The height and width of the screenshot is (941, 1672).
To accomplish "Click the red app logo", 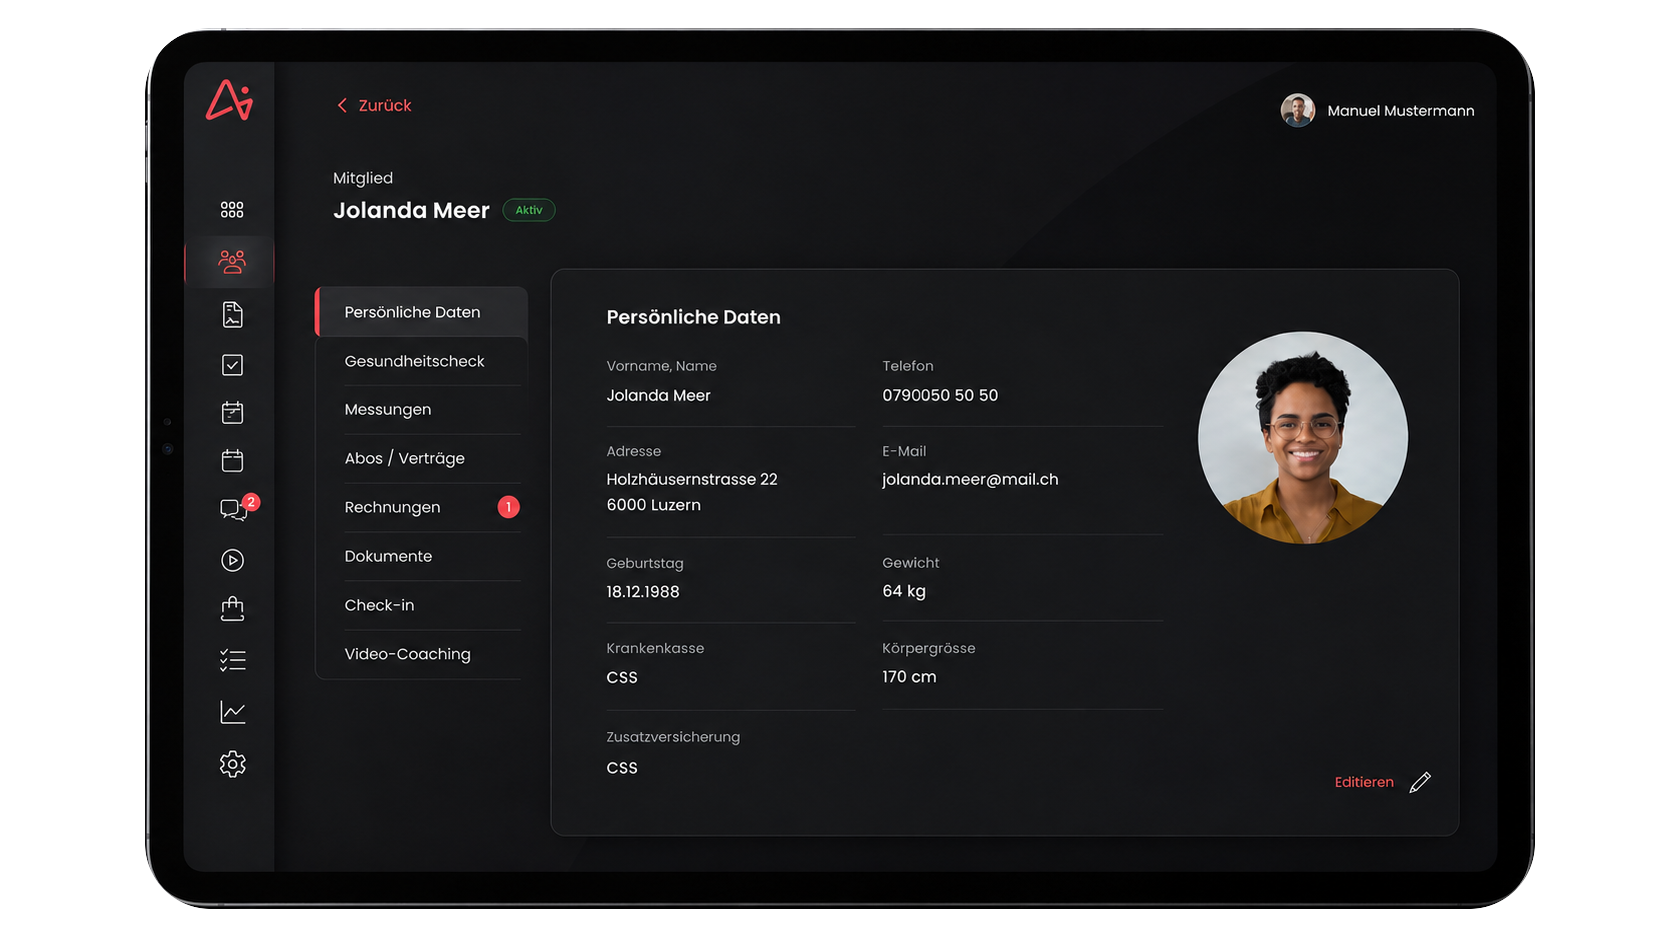I will [229, 100].
